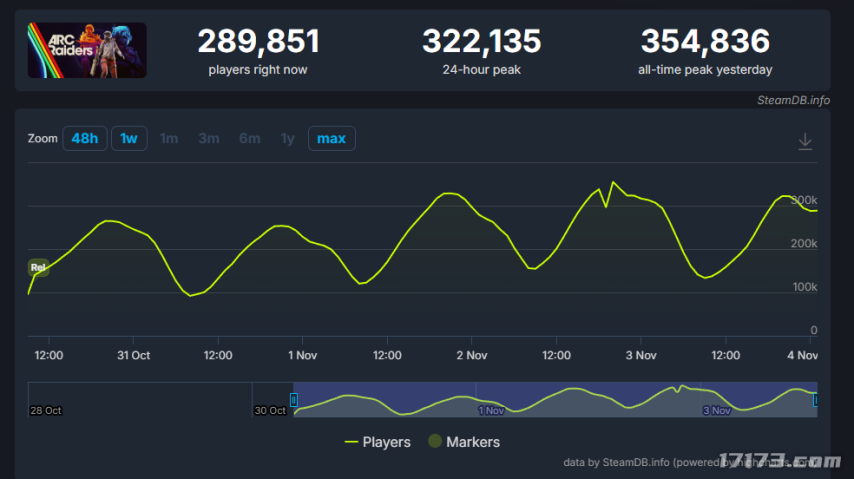Set chart zoom to 48h
The image size is (854, 479).
tap(84, 138)
